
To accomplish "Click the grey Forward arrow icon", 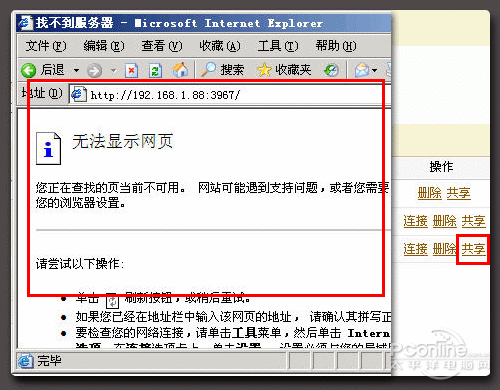I will point(94,71).
